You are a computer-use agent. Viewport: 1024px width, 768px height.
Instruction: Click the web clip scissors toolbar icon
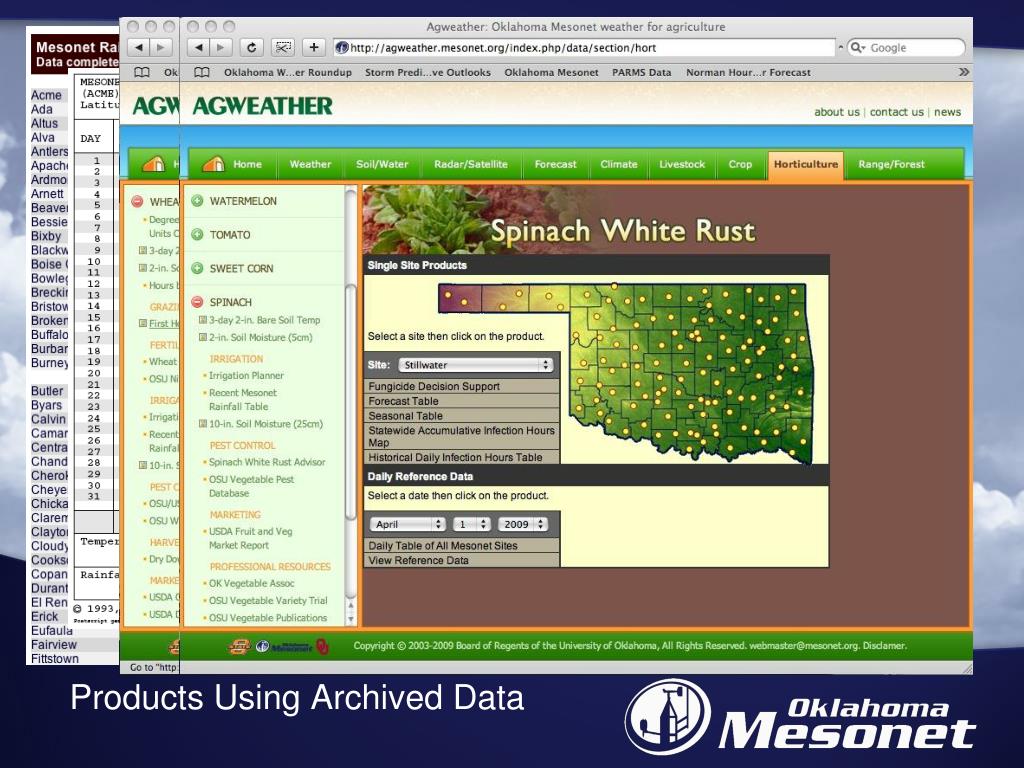283,48
